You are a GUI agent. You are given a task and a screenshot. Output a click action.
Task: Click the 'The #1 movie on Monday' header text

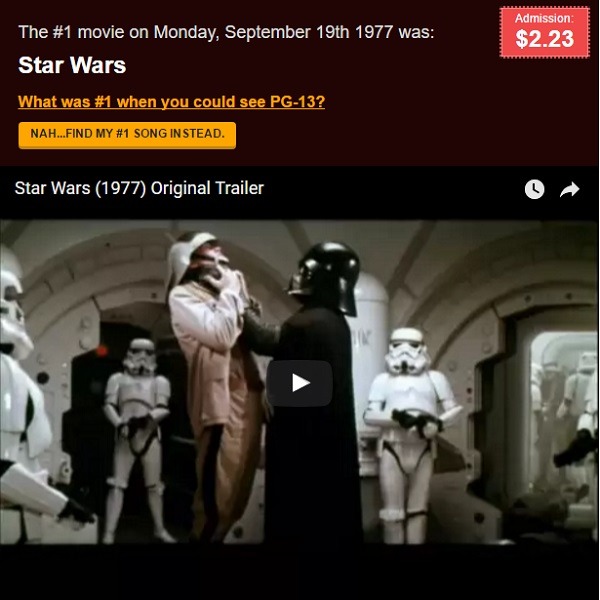[226, 32]
